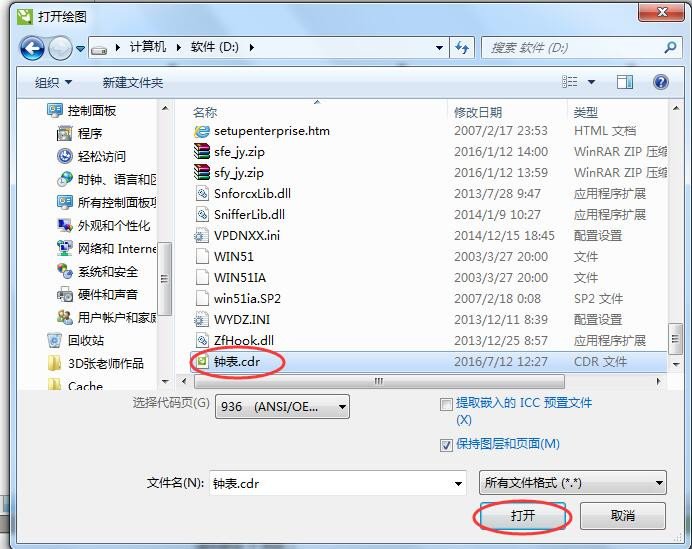Open the 文件名 dropdown arrow
Viewport: 692px width, 549px height.
click(x=459, y=484)
